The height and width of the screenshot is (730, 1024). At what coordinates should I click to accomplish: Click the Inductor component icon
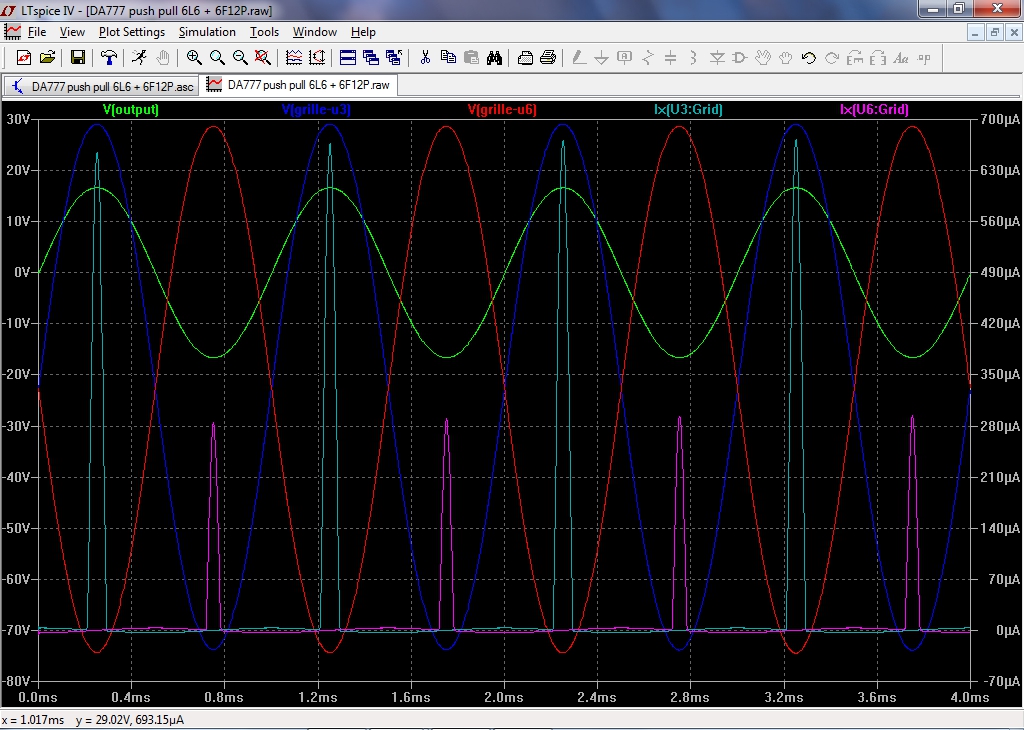pyautogui.click(x=693, y=58)
